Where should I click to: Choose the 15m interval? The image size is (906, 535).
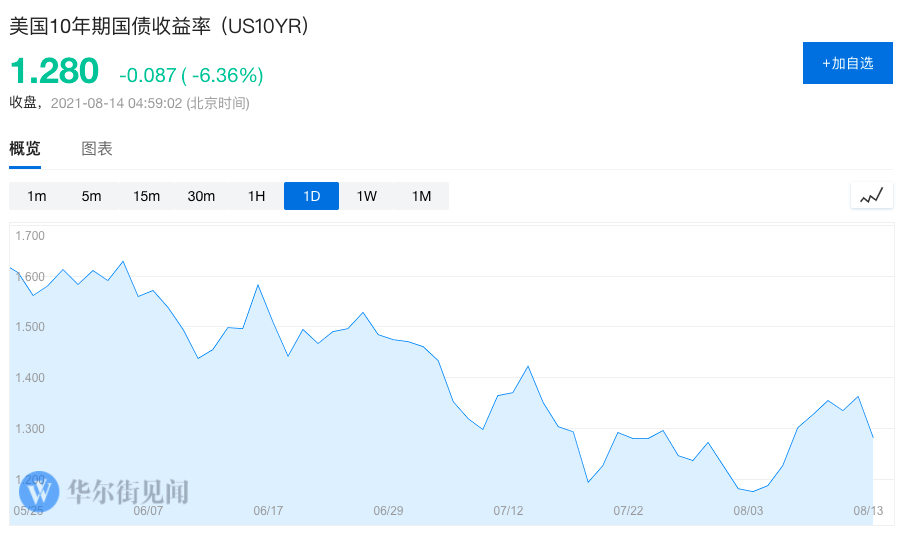click(147, 196)
